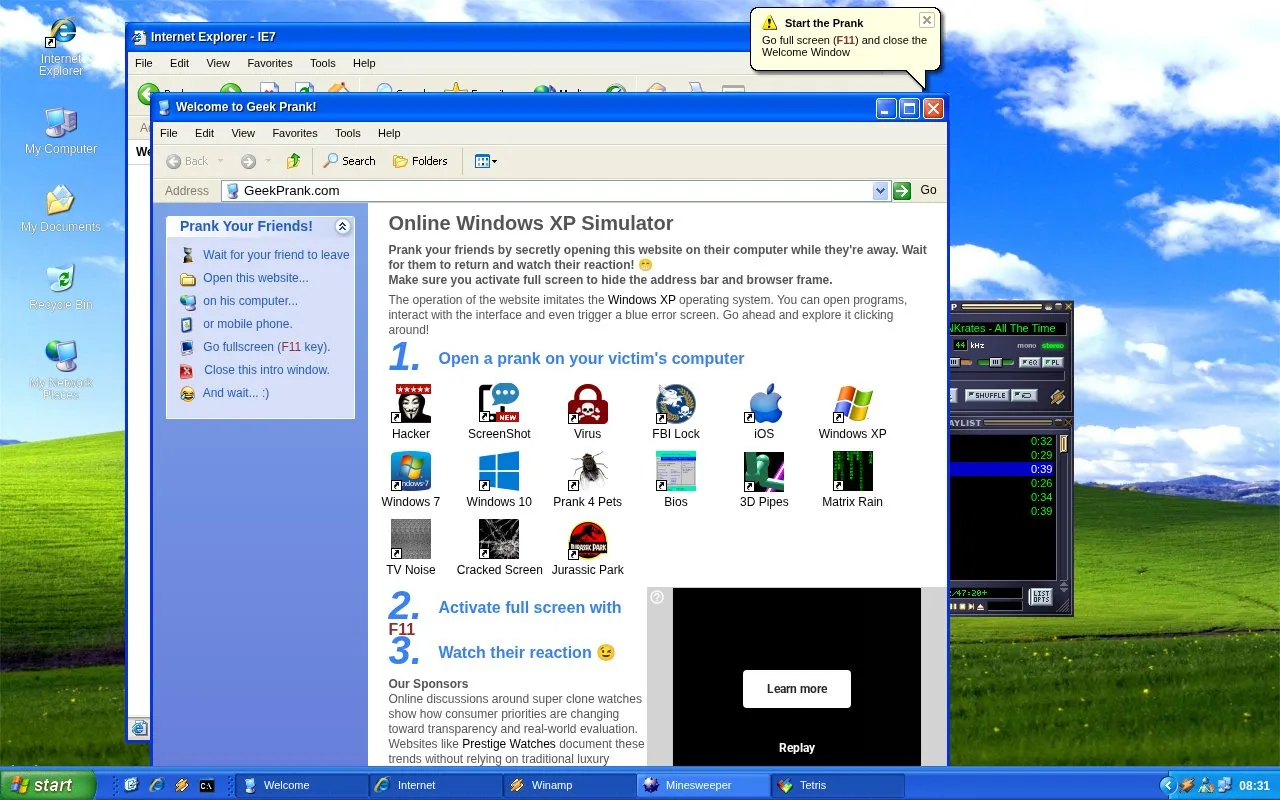Open Edit menu in Geek Prank window

(204, 133)
